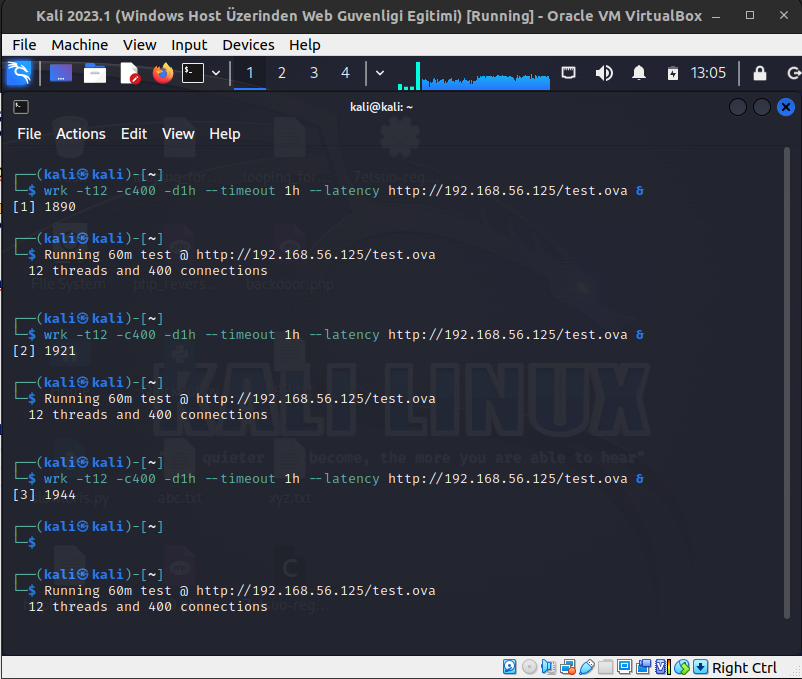The width and height of the screenshot is (802, 679).
Task: Click the network adapters status icon
Action: 568,667
